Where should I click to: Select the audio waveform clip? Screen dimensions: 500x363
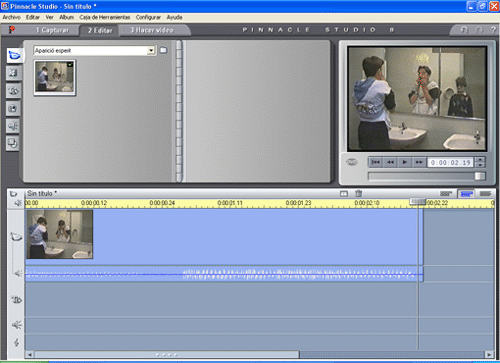click(x=224, y=274)
